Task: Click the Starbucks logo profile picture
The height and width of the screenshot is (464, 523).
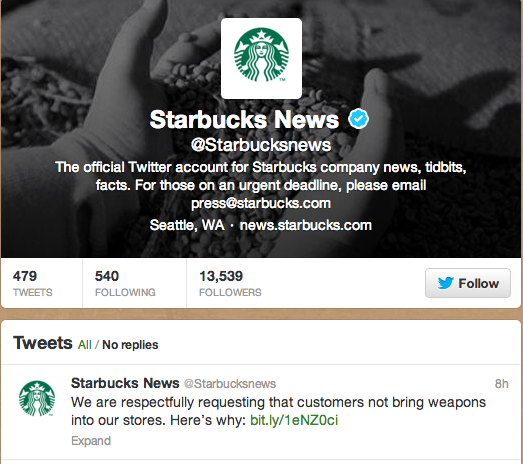Action: [x=262, y=58]
